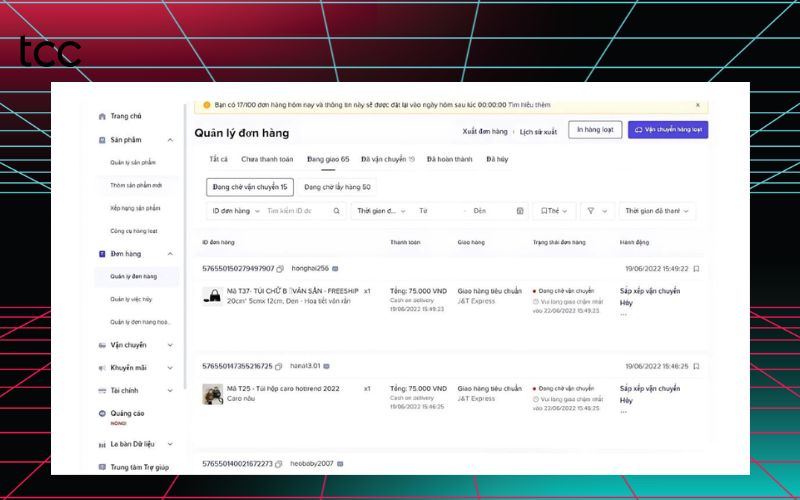The width and height of the screenshot is (800, 500).
Task: Open chat with buyer hanat3.01
Action: pyautogui.click(x=327, y=366)
